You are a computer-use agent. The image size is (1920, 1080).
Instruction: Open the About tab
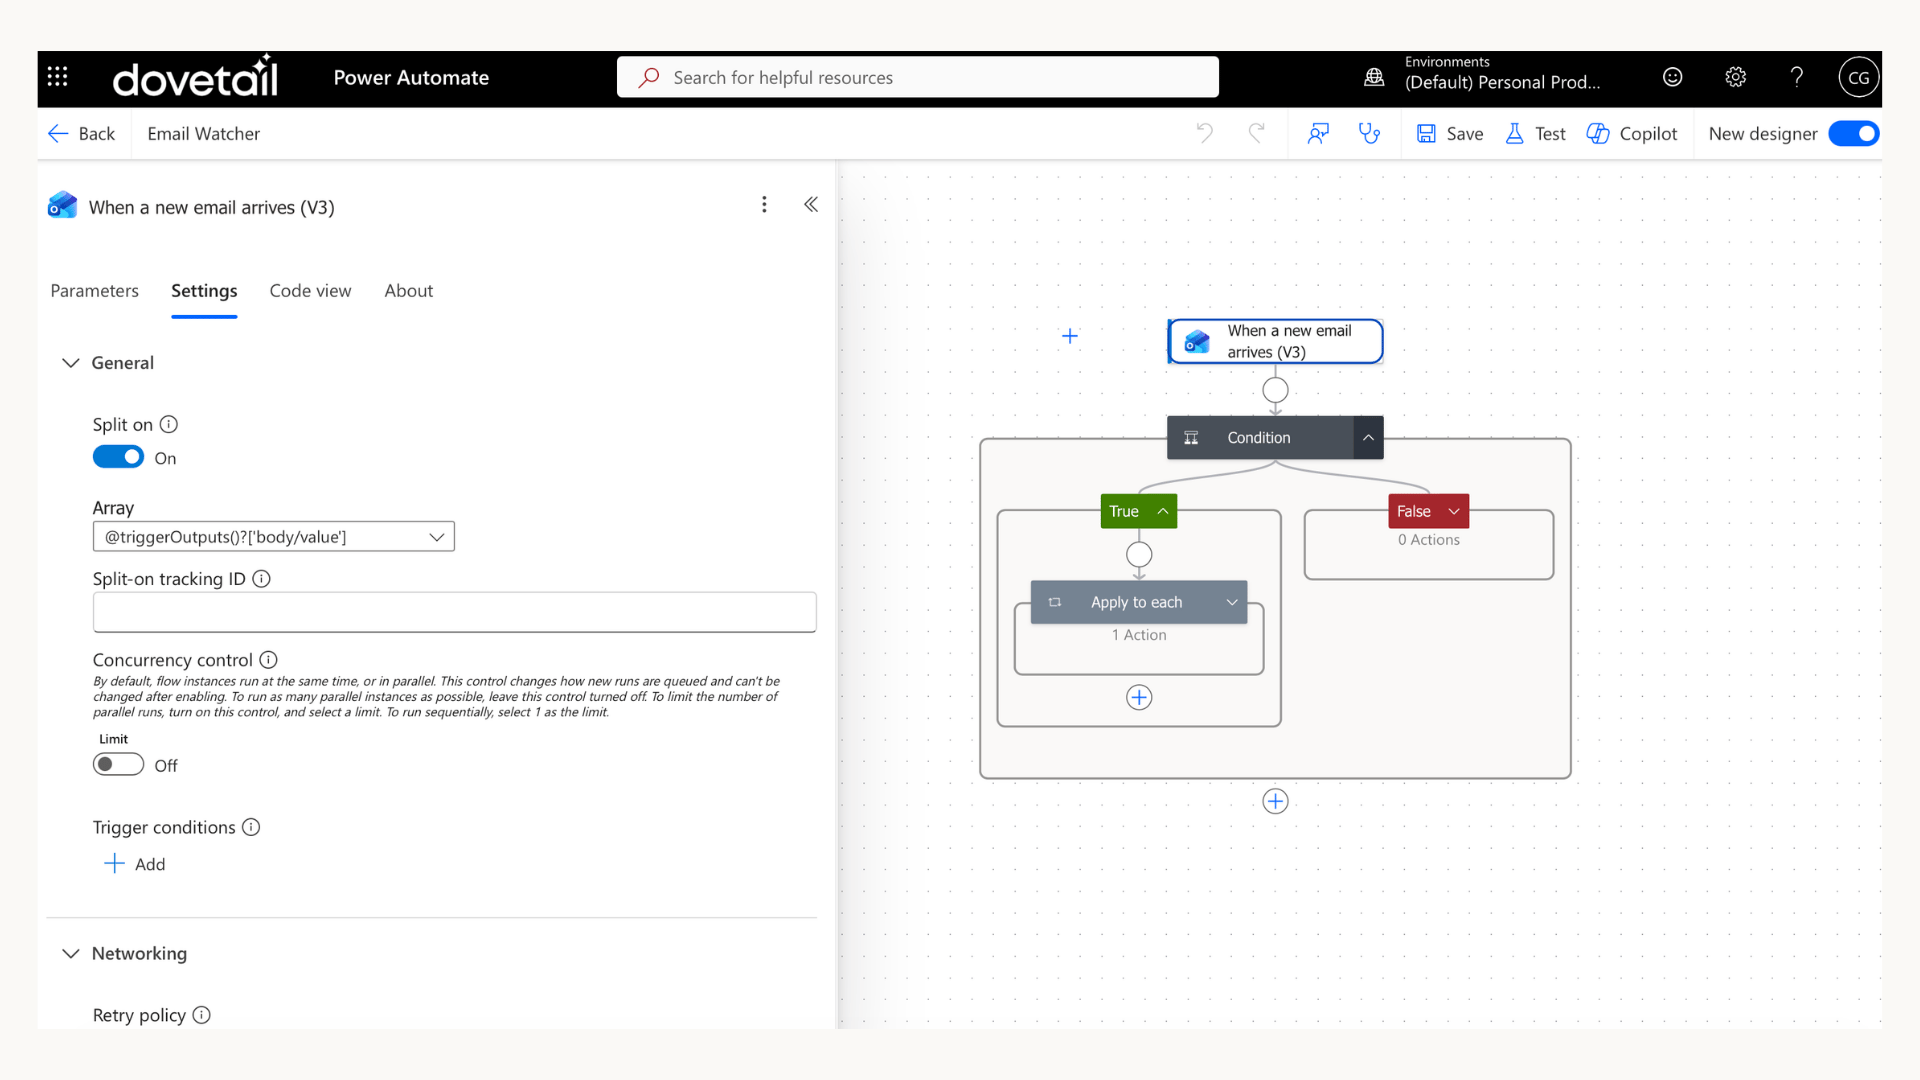[x=408, y=291]
